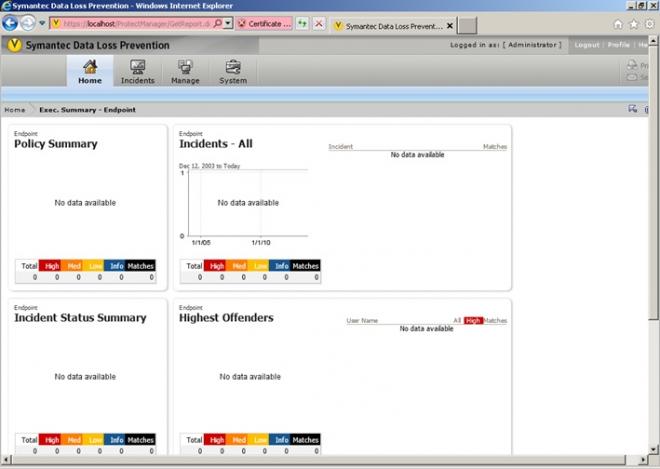Click horizontal scrollbar right arrow
The width and height of the screenshot is (660, 469).
tap(644, 459)
